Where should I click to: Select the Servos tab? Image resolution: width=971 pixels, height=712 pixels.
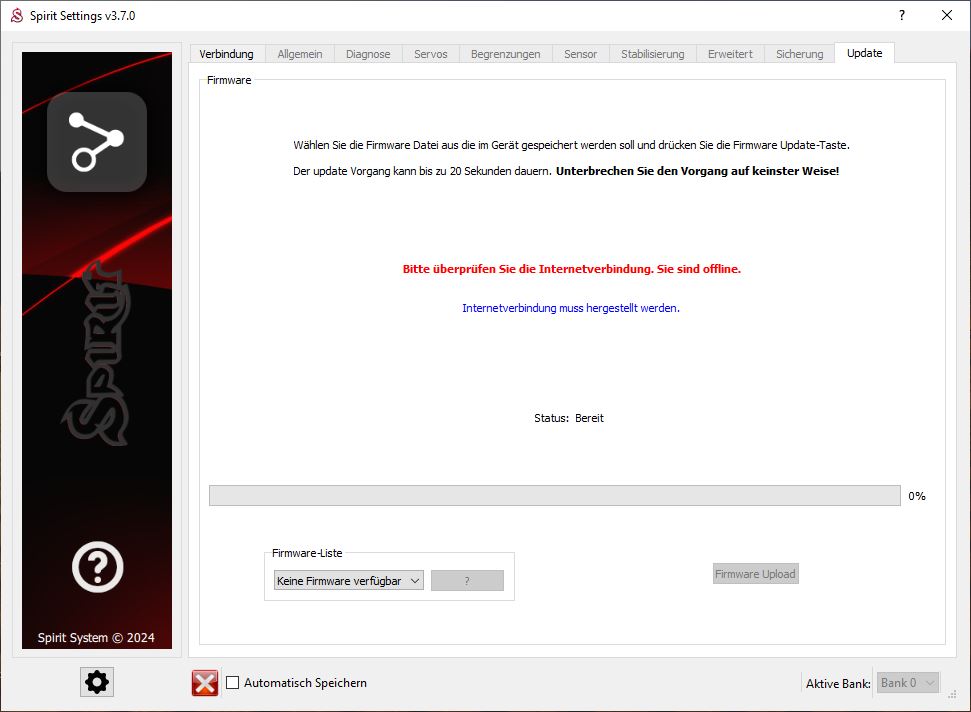coord(431,54)
